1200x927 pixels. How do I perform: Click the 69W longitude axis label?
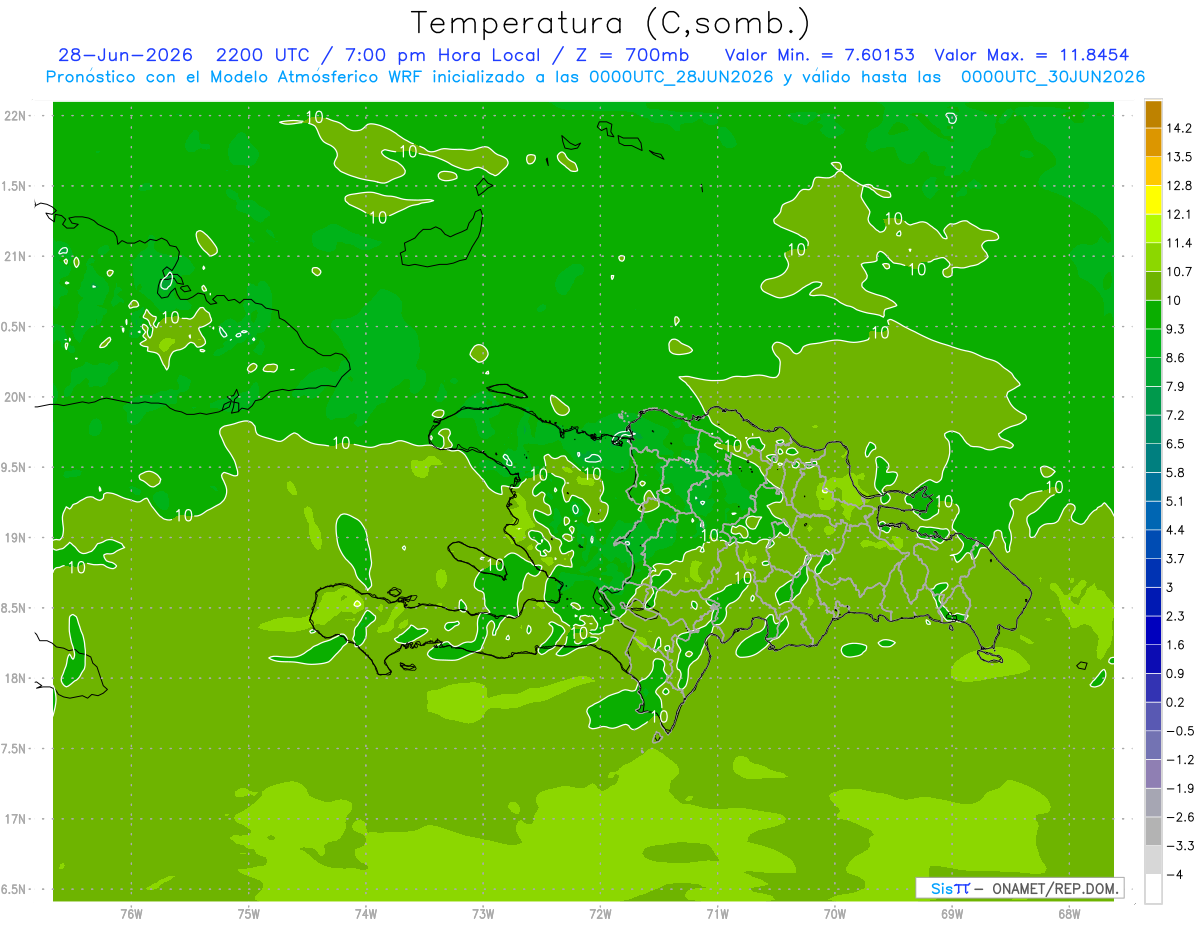click(x=952, y=913)
